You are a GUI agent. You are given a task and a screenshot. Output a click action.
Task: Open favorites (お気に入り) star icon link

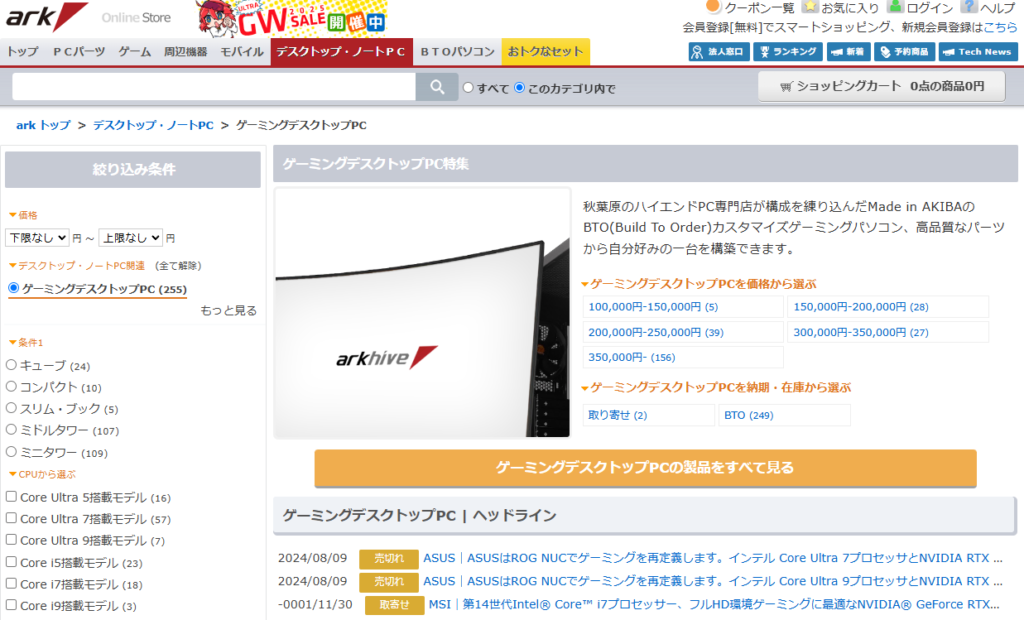point(840,8)
